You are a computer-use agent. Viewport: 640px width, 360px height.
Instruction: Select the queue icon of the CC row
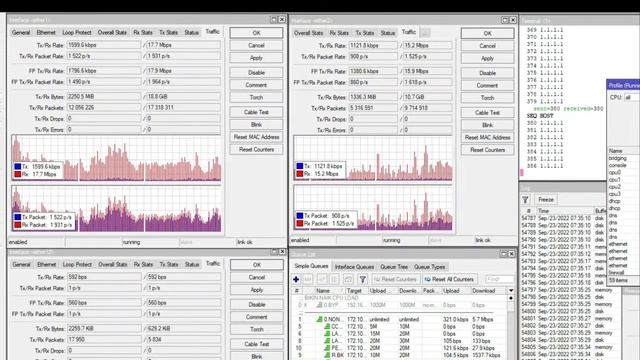(327, 327)
